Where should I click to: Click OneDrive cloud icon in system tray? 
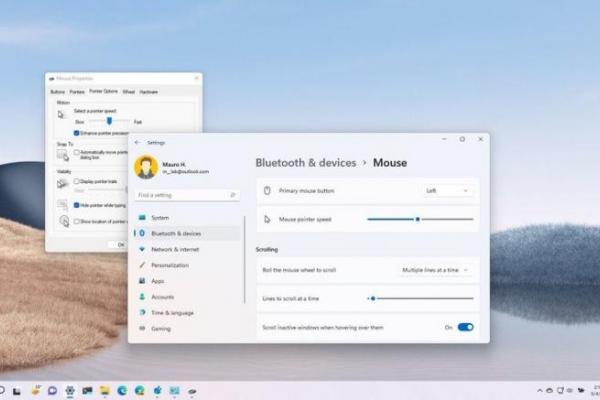coord(549,390)
